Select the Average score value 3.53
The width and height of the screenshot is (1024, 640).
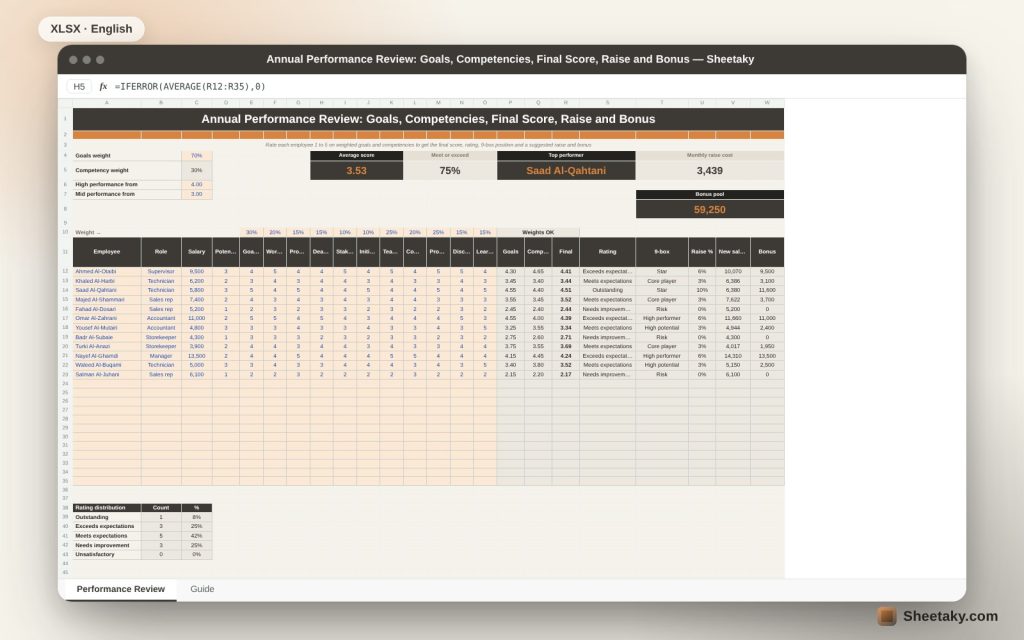(x=357, y=170)
